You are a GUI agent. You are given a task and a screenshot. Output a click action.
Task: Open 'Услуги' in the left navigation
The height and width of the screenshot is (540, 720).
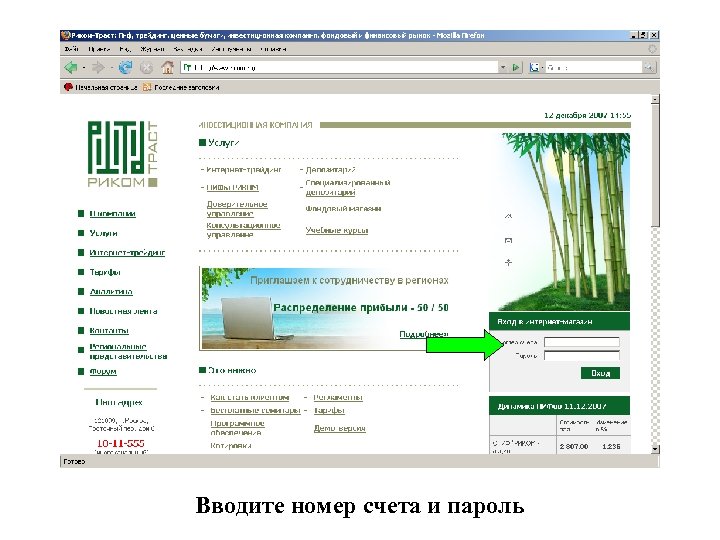click(103, 233)
